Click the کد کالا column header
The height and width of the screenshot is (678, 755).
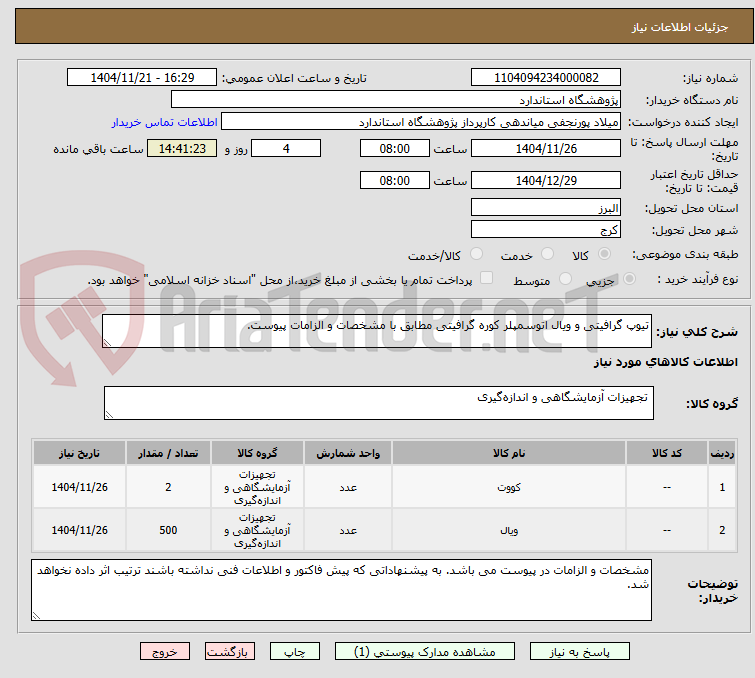tap(667, 453)
